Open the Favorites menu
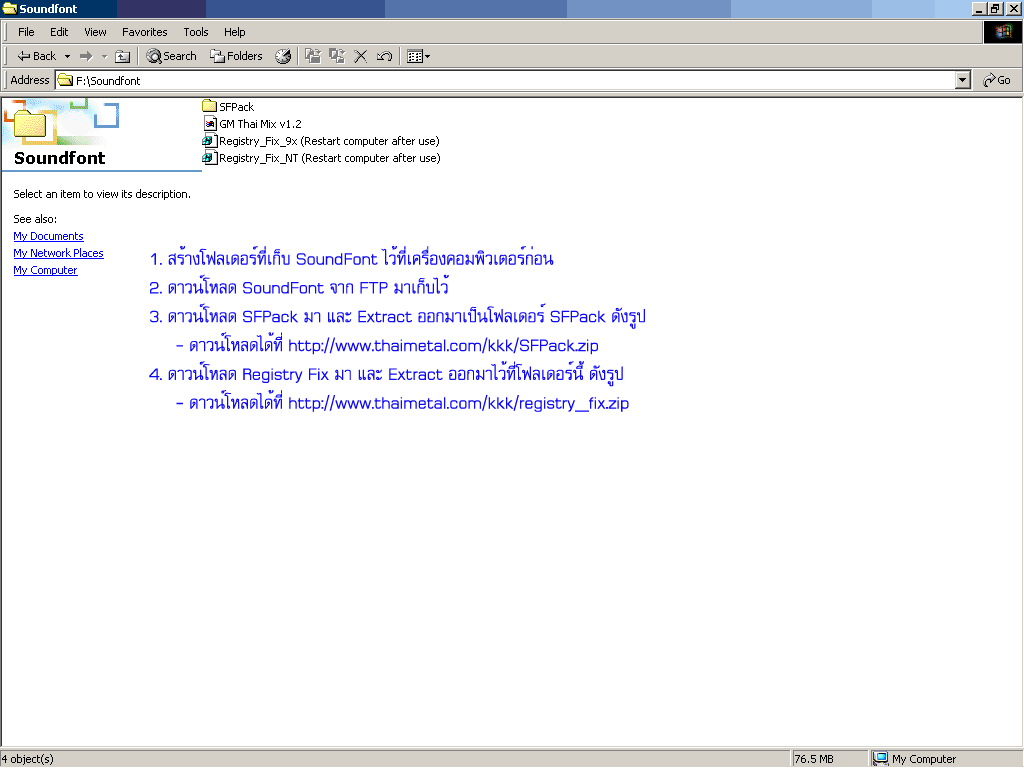The width and height of the screenshot is (1024, 768). 144,32
